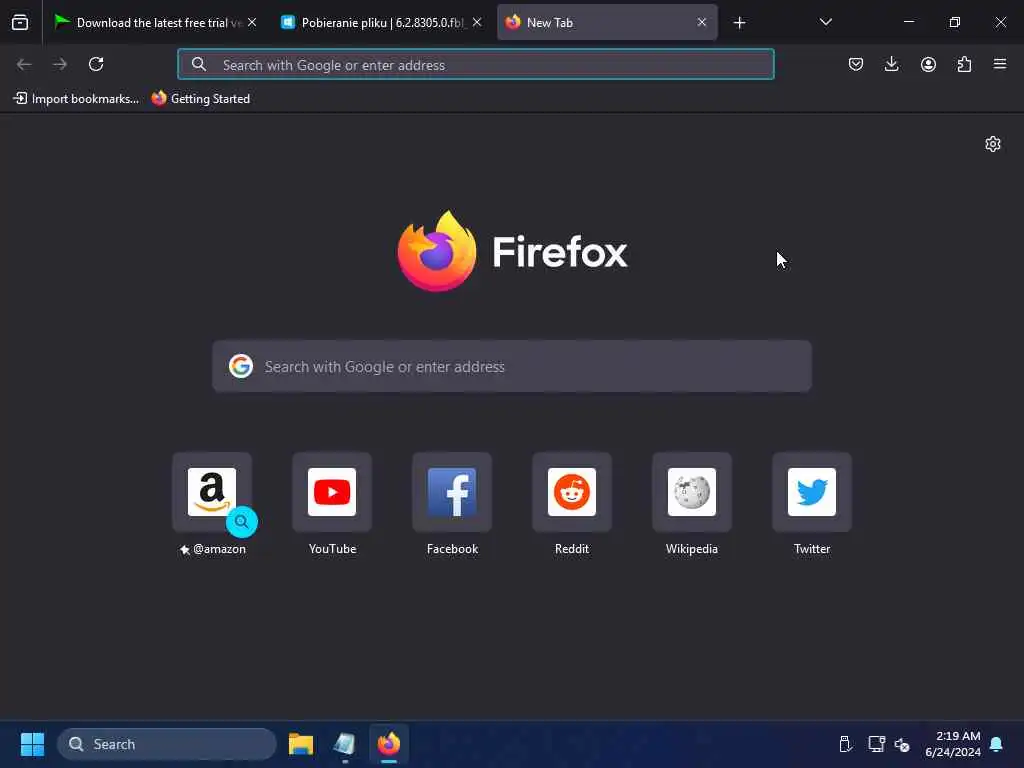Click the USB safely remove tray icon

coord(845,744)
